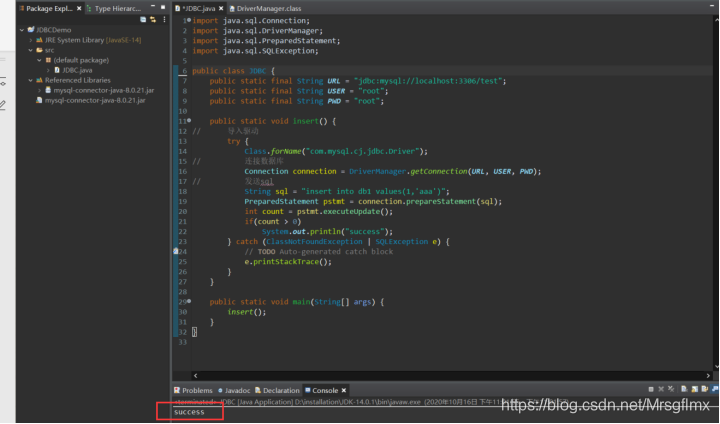Open the Declaration tab
Screen dimensions: 720x424
coord(277,390)
